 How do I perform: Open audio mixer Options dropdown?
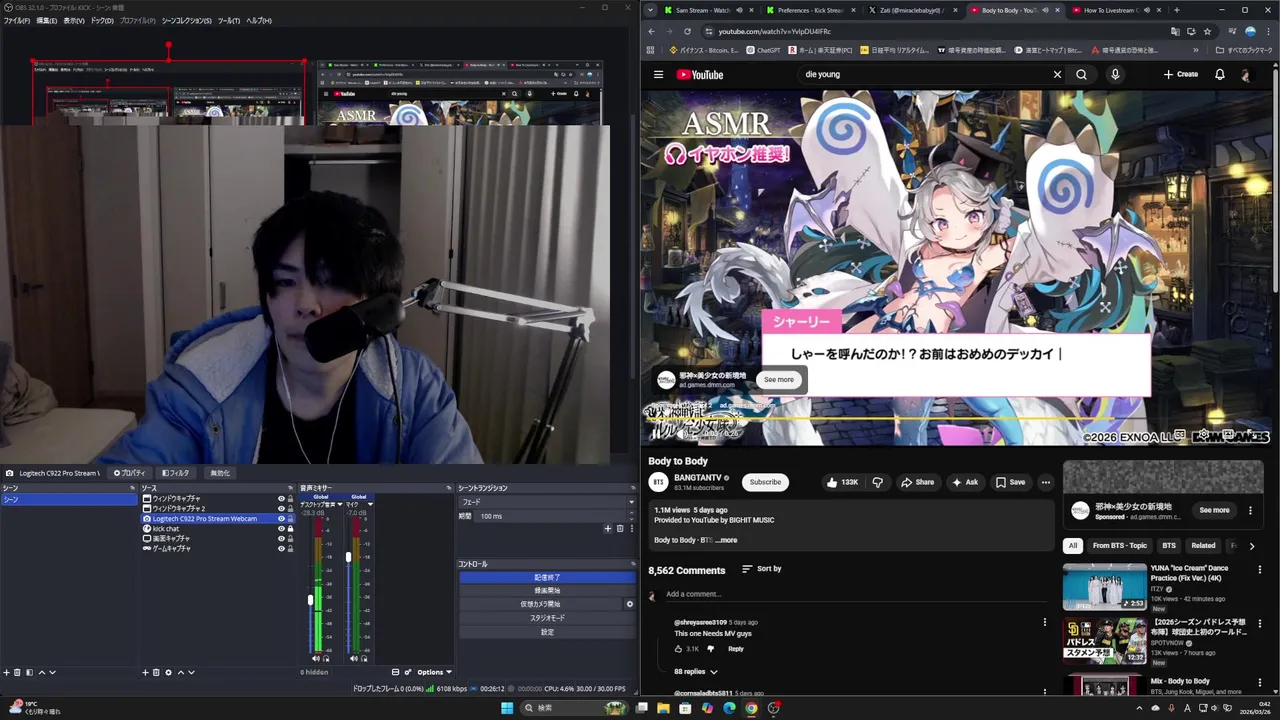point(434,672)
